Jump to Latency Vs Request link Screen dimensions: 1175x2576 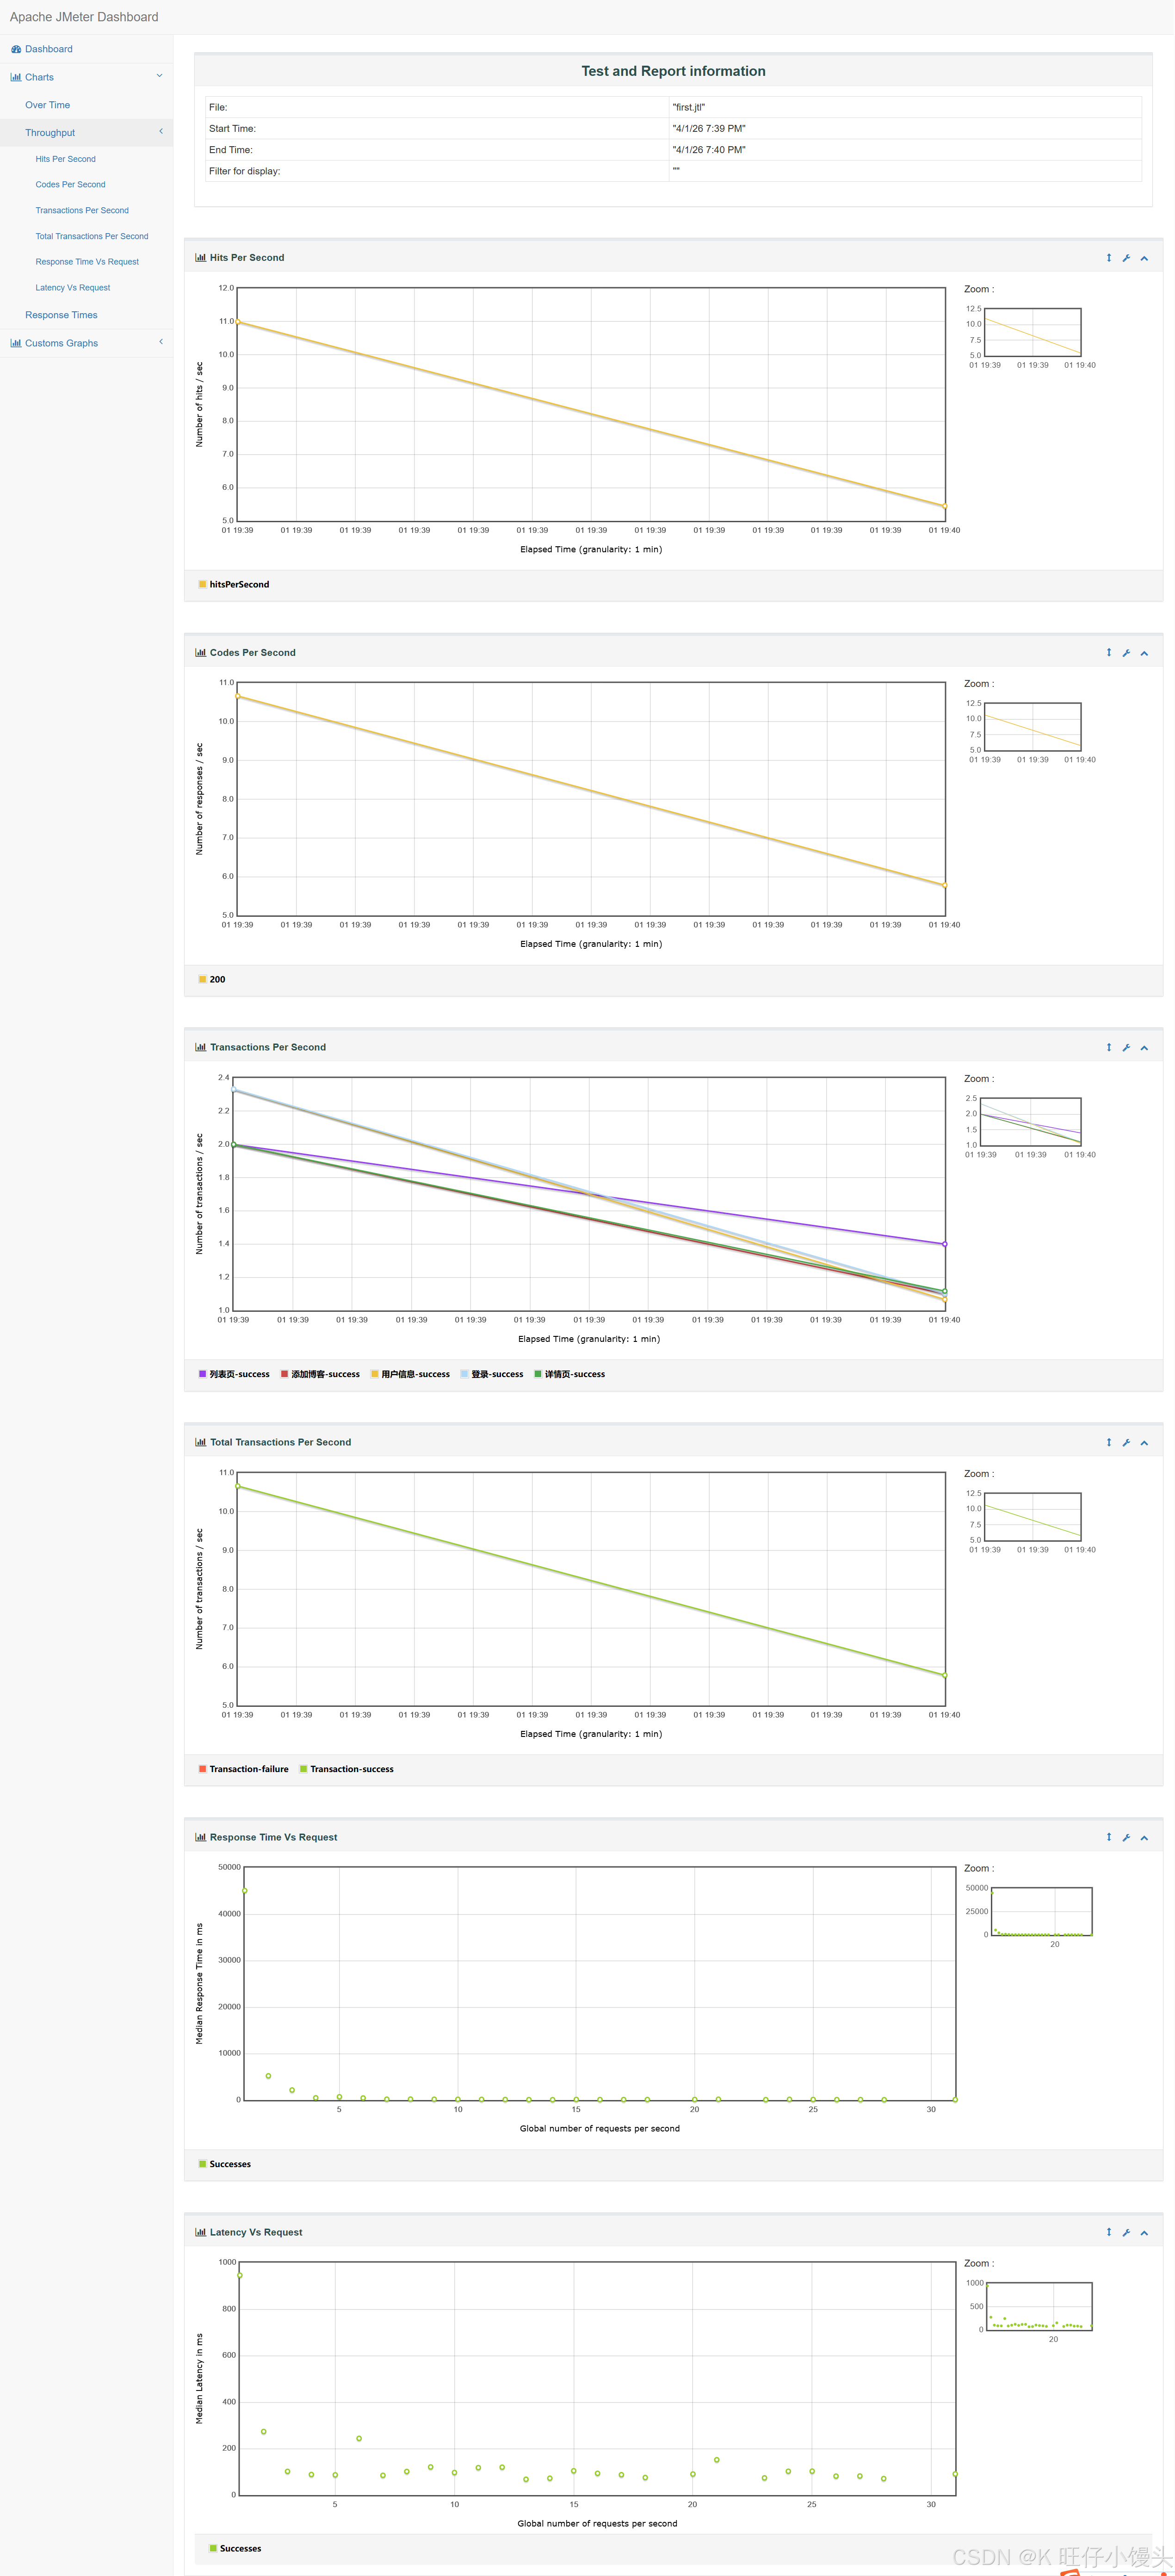(72, 288)
